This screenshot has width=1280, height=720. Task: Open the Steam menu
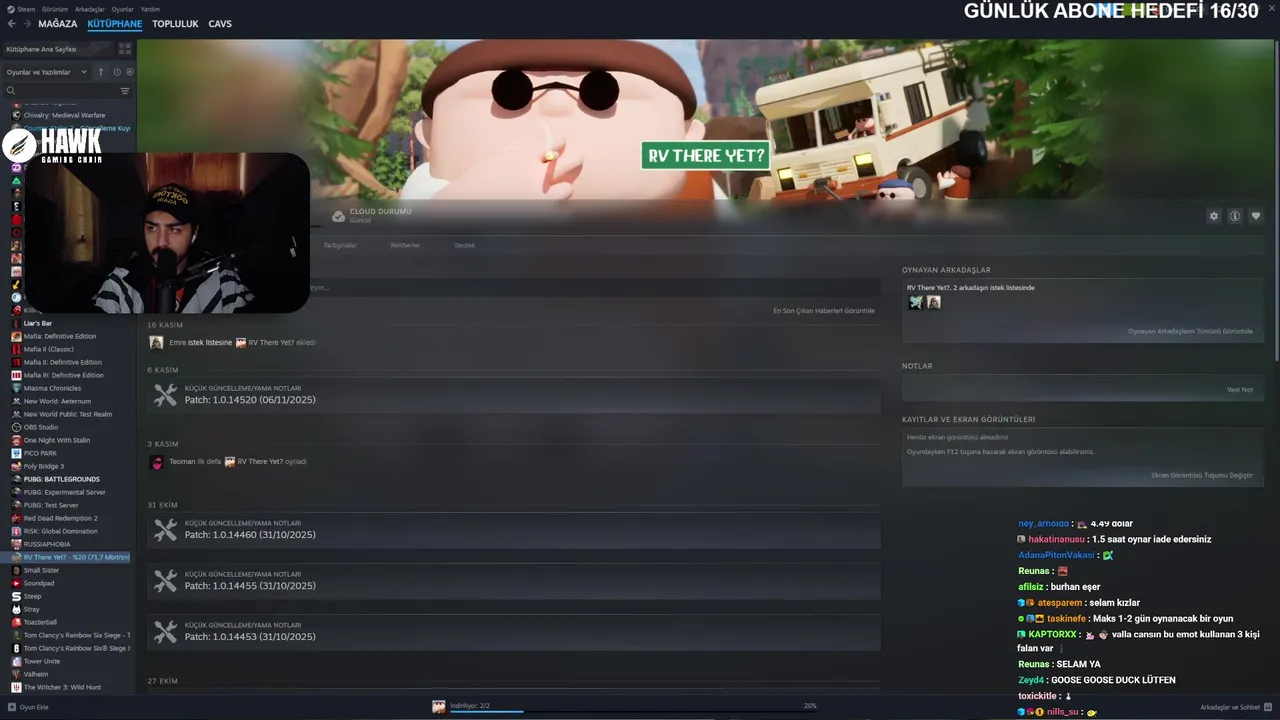click(x=25, y=9)
